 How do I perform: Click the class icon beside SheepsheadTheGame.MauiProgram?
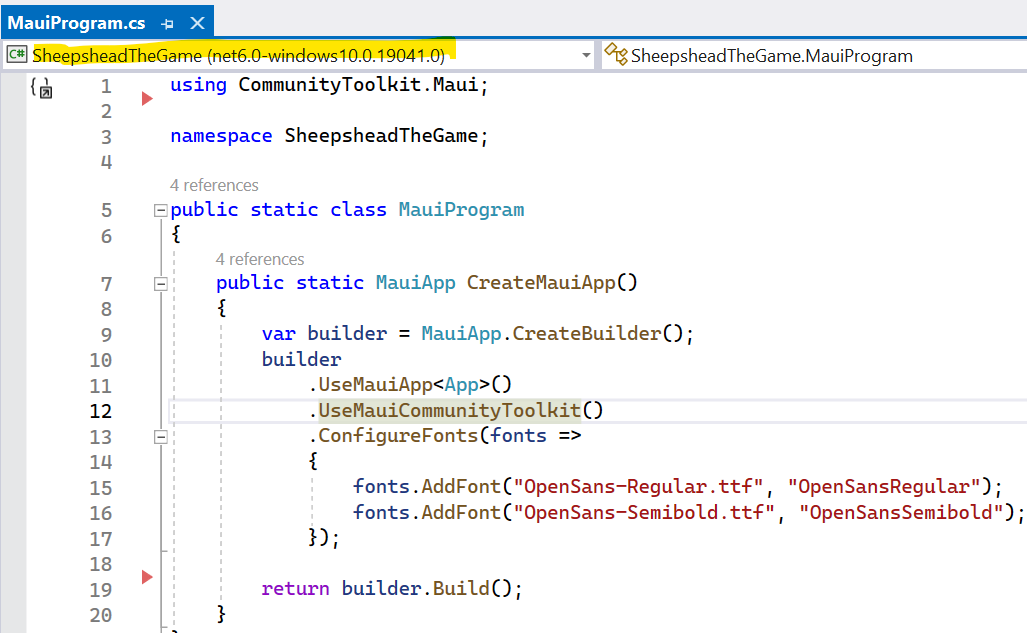(616, 54)
